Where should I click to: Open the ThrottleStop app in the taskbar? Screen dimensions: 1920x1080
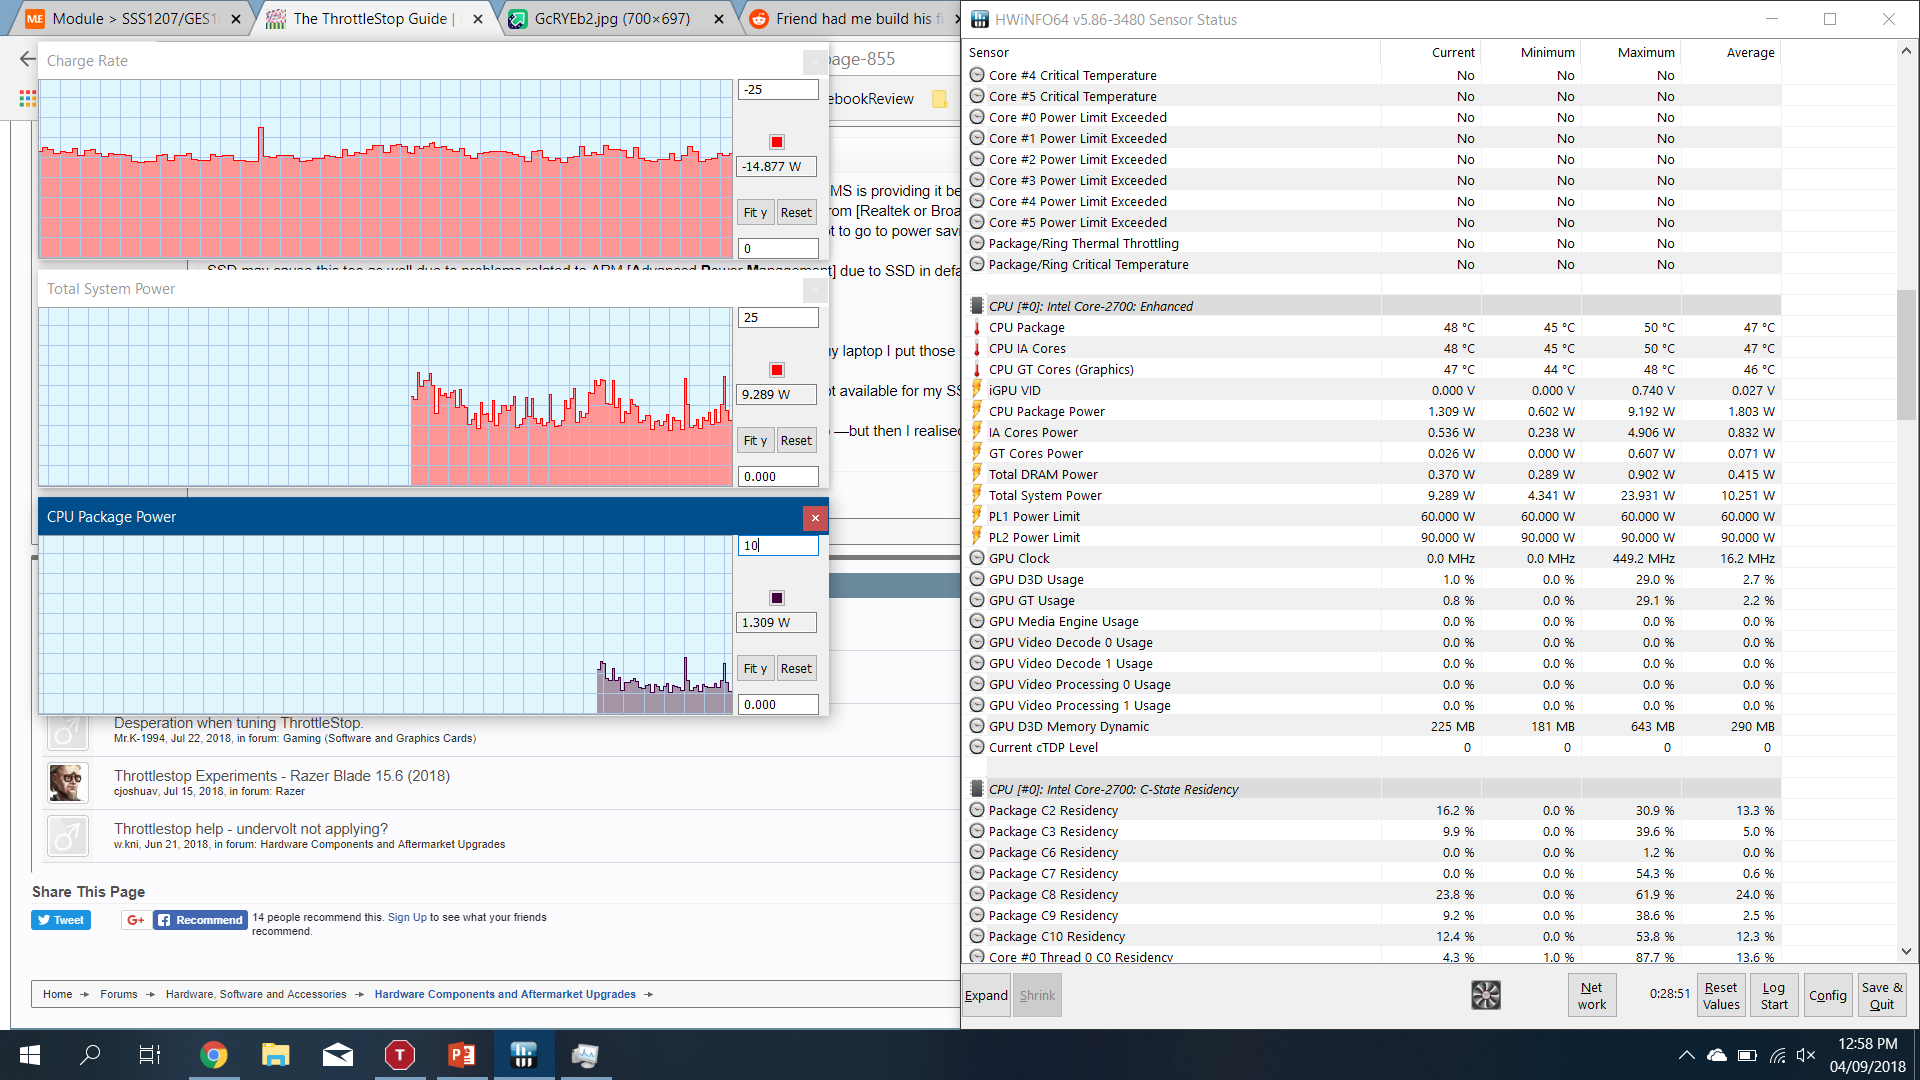tap(399, 1055)
